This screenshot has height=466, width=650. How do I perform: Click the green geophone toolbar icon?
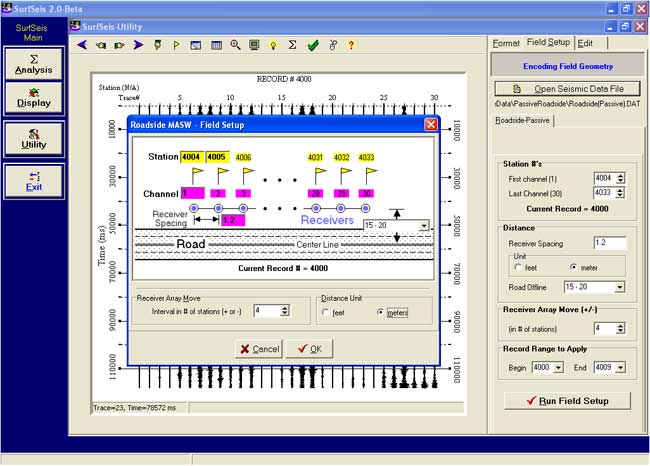(158, 45)
